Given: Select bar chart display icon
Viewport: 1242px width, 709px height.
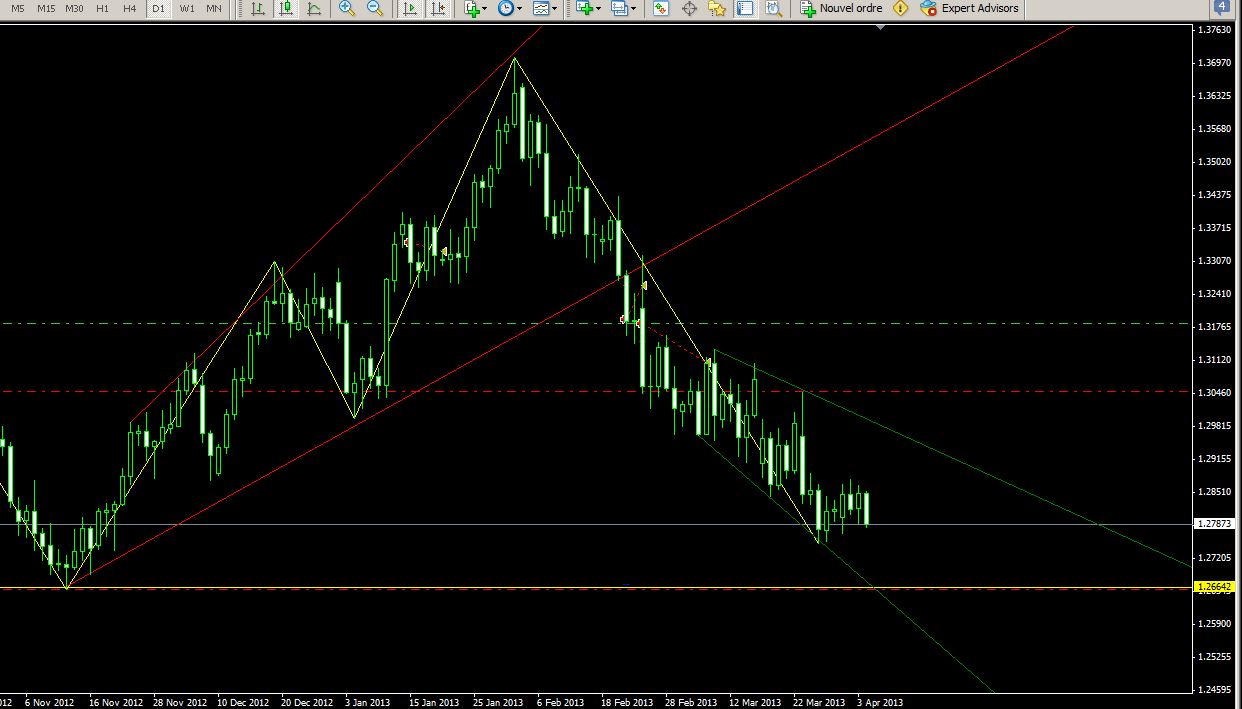Looking at the screenshot, I should coord(258,8).
